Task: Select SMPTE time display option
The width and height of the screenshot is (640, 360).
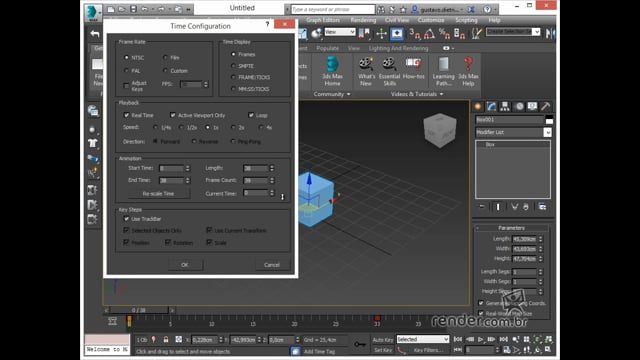Action: coord(233,66)
